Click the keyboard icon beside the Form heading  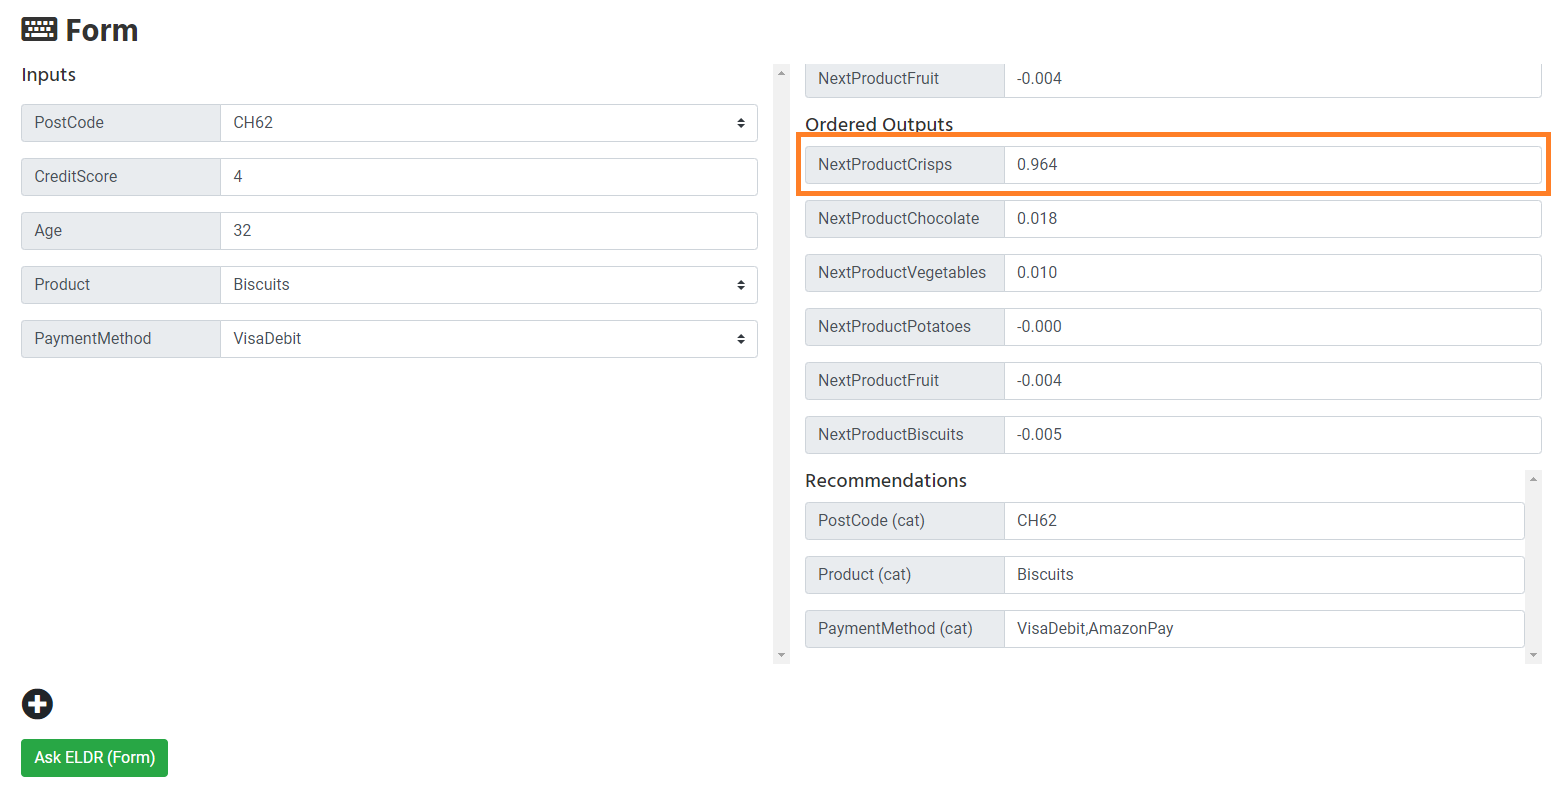38,29
